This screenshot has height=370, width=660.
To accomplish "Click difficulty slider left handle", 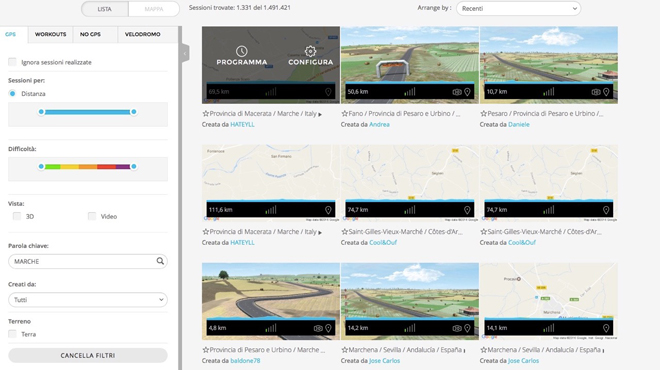I will 41,167.
